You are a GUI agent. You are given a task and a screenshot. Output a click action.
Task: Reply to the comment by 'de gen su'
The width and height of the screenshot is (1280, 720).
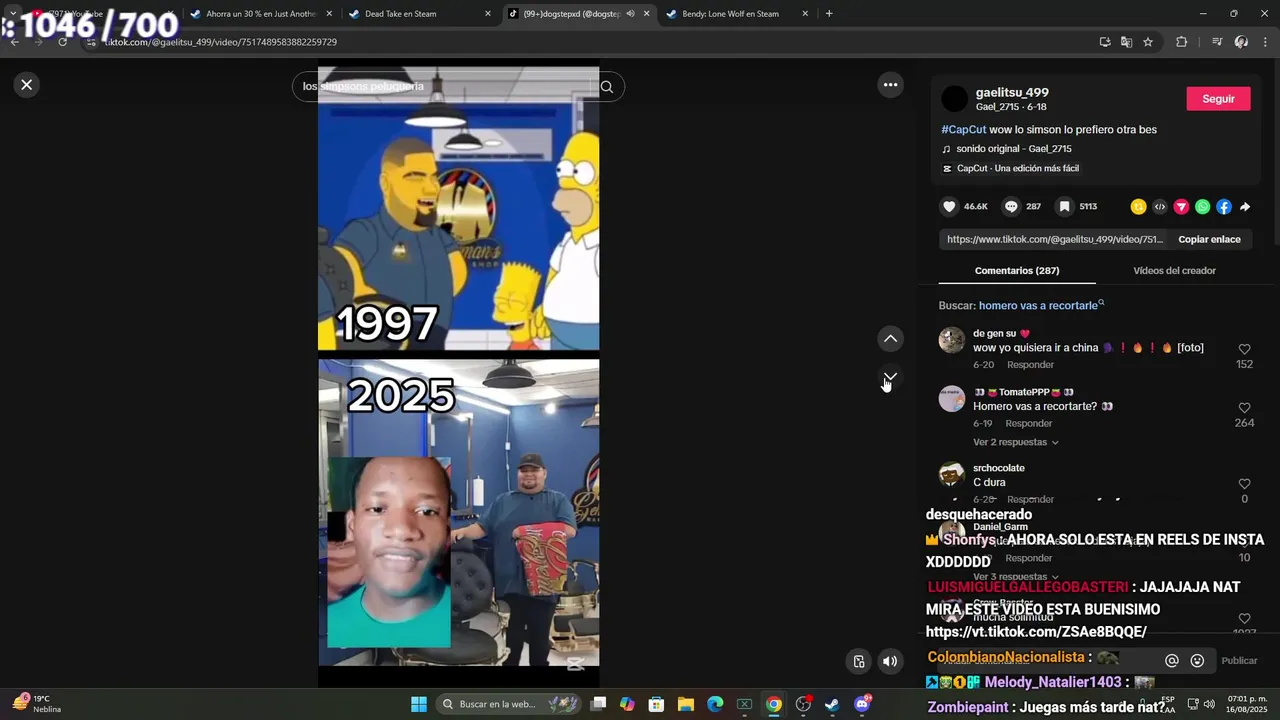pyautogui.click(x=1030, y=365)
